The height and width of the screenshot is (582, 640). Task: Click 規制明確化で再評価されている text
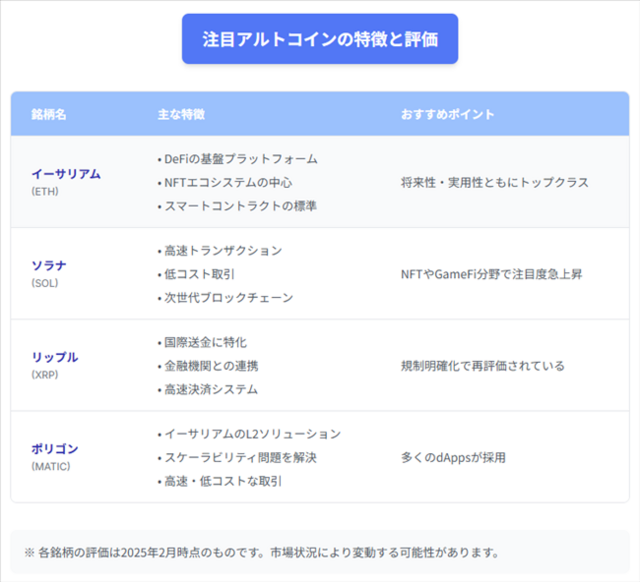tap(483, 366)
